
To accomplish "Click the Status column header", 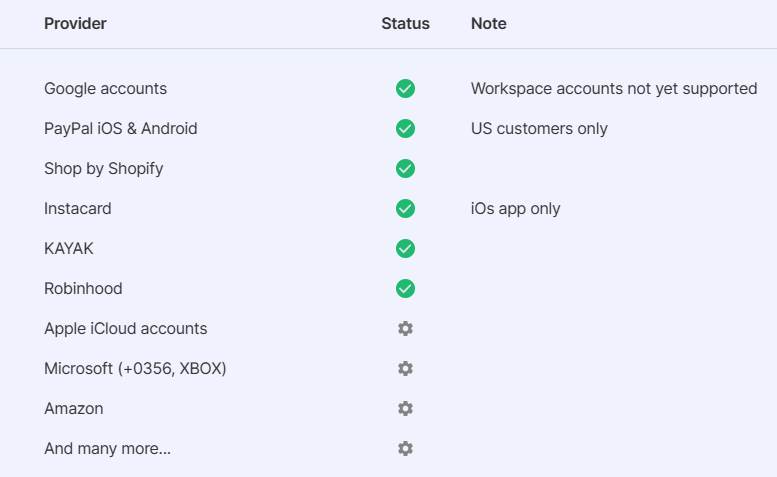I will coord(405,24).
